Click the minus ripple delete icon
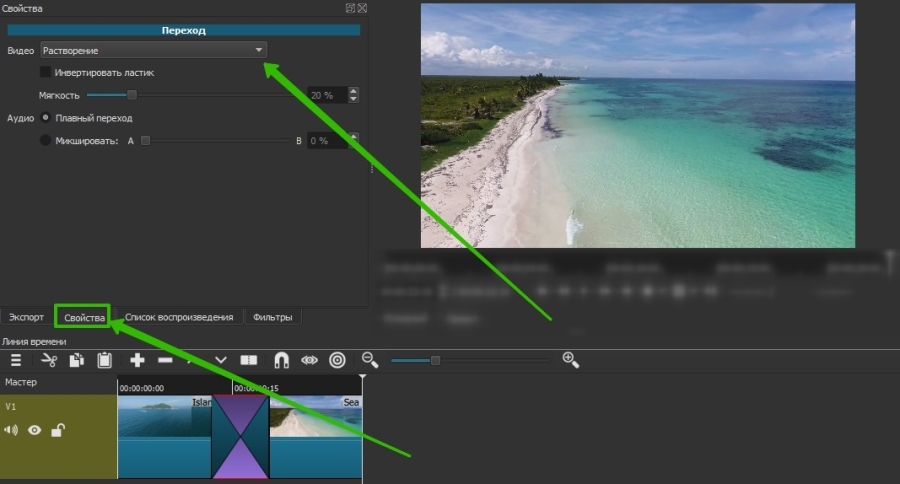 [x=165, y=360]
